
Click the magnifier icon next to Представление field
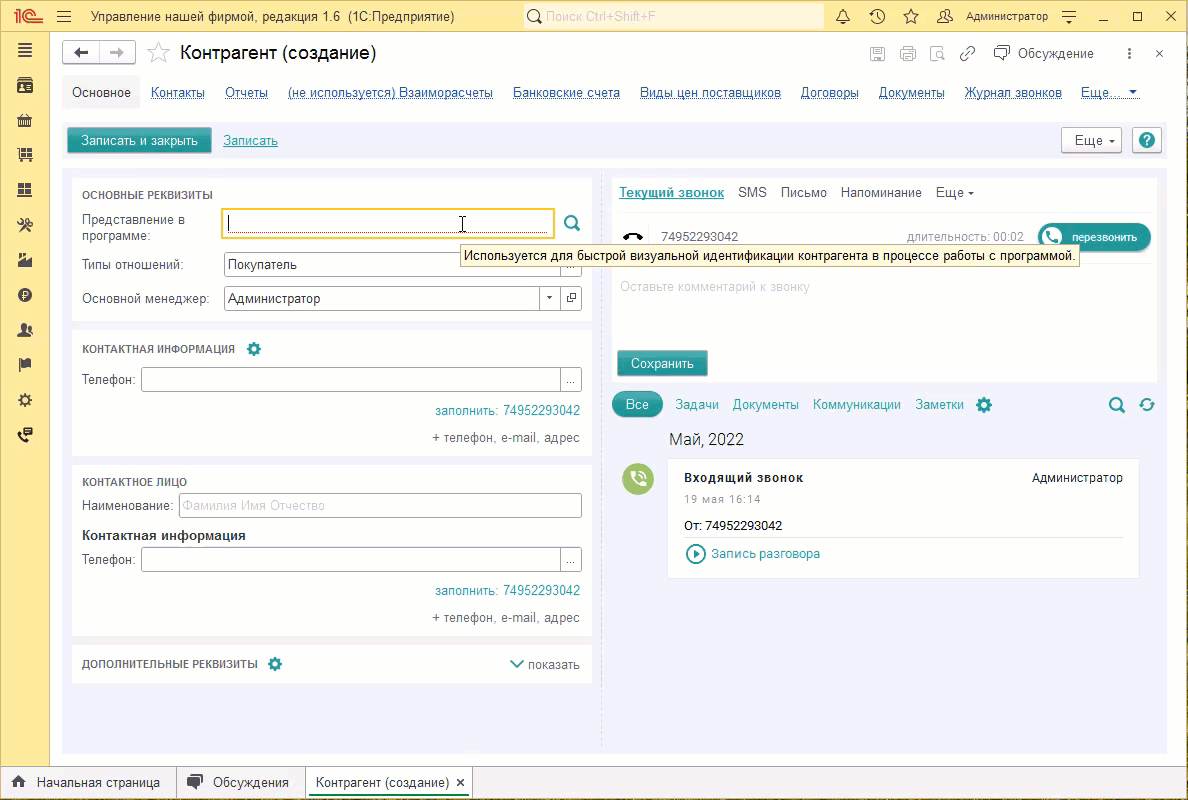pyautogui.click(x=571, y=223)
